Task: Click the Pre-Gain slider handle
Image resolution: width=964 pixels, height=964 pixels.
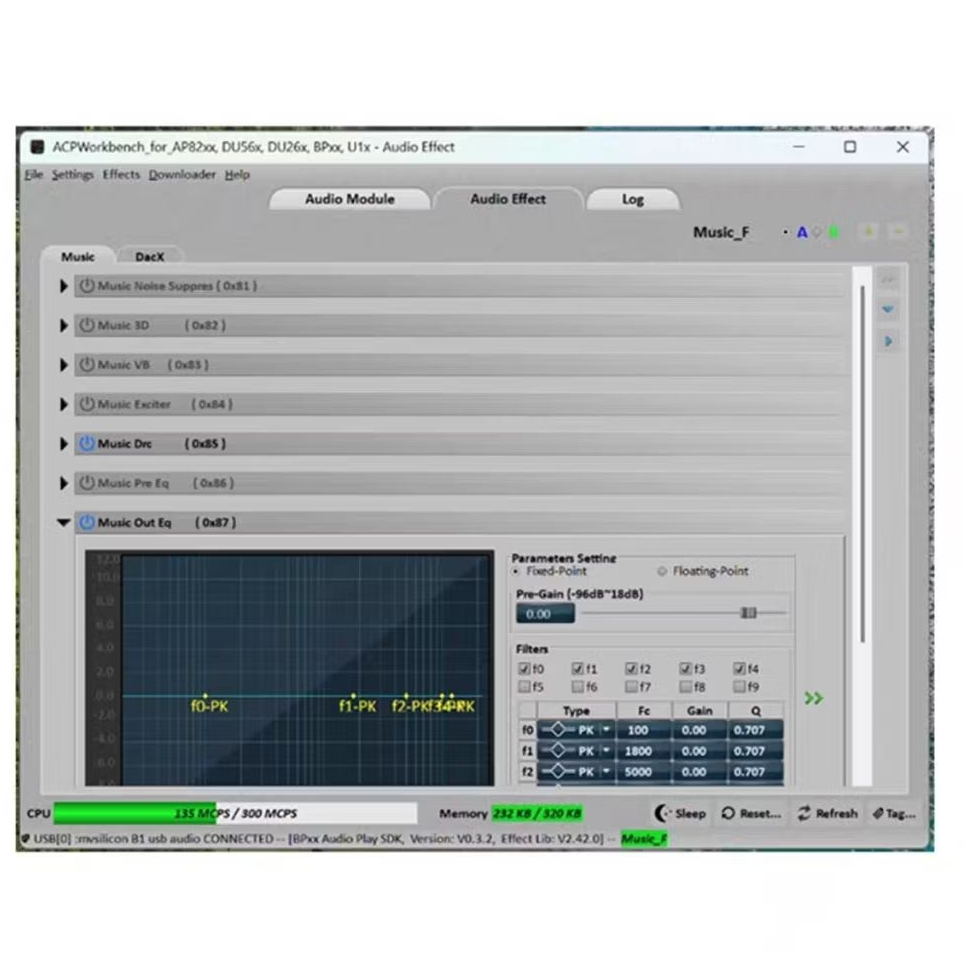Action: [748, 612]
